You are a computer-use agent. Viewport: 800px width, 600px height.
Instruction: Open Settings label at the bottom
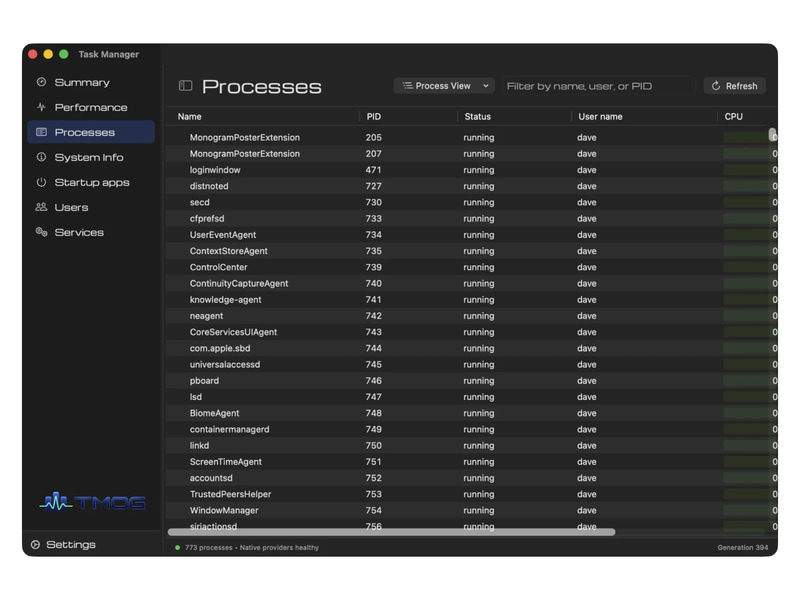[x=71, y=545]
